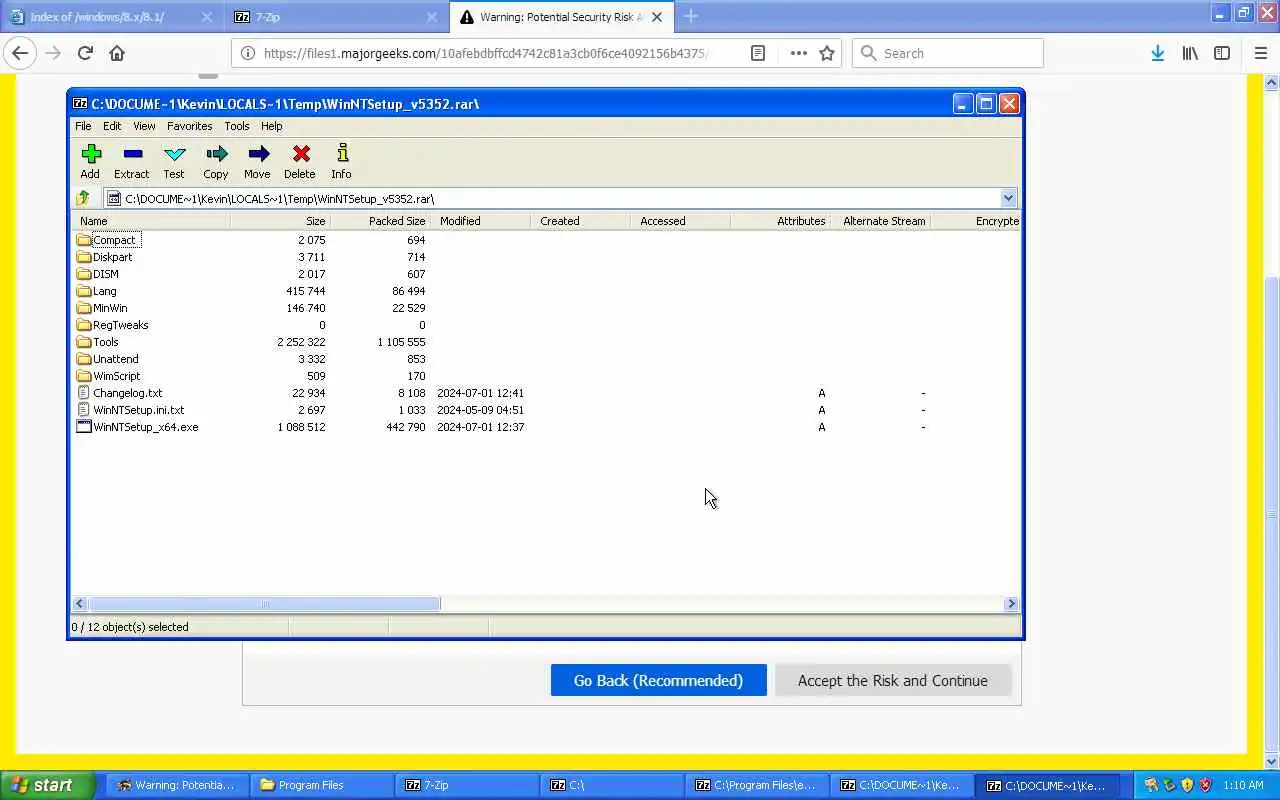Open the Favorites menu
Viewport: 1280px width, 800px height.
click(189, 126)
